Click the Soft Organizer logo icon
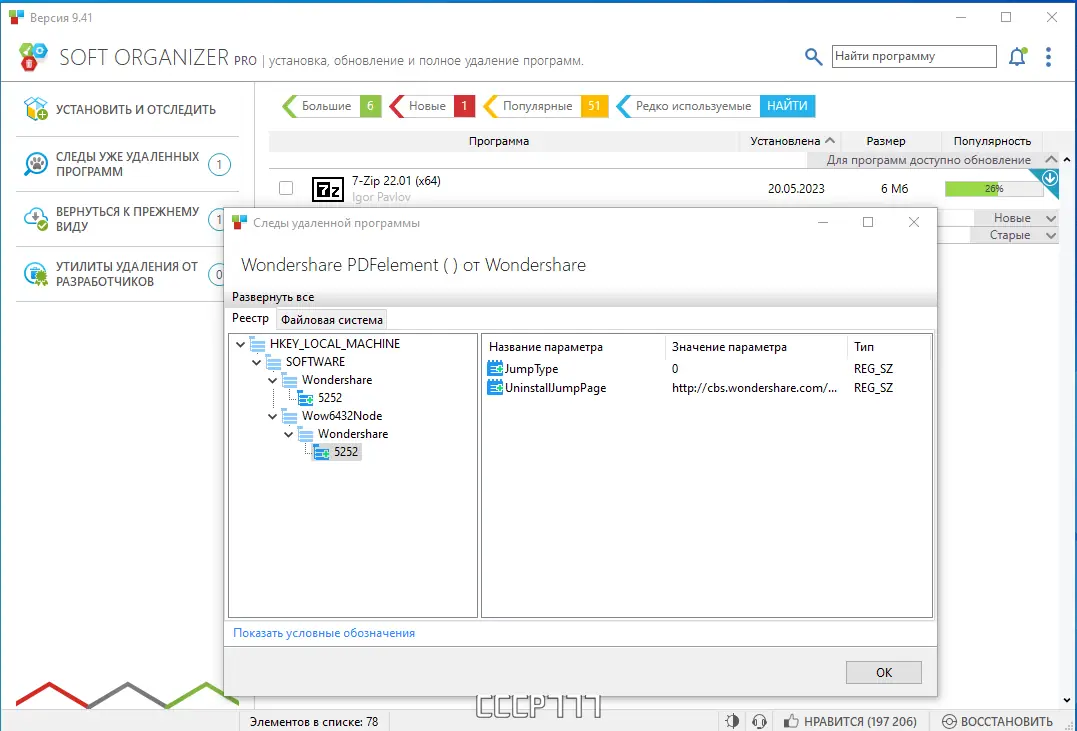Screen dimensions: 1077x731 33,56
